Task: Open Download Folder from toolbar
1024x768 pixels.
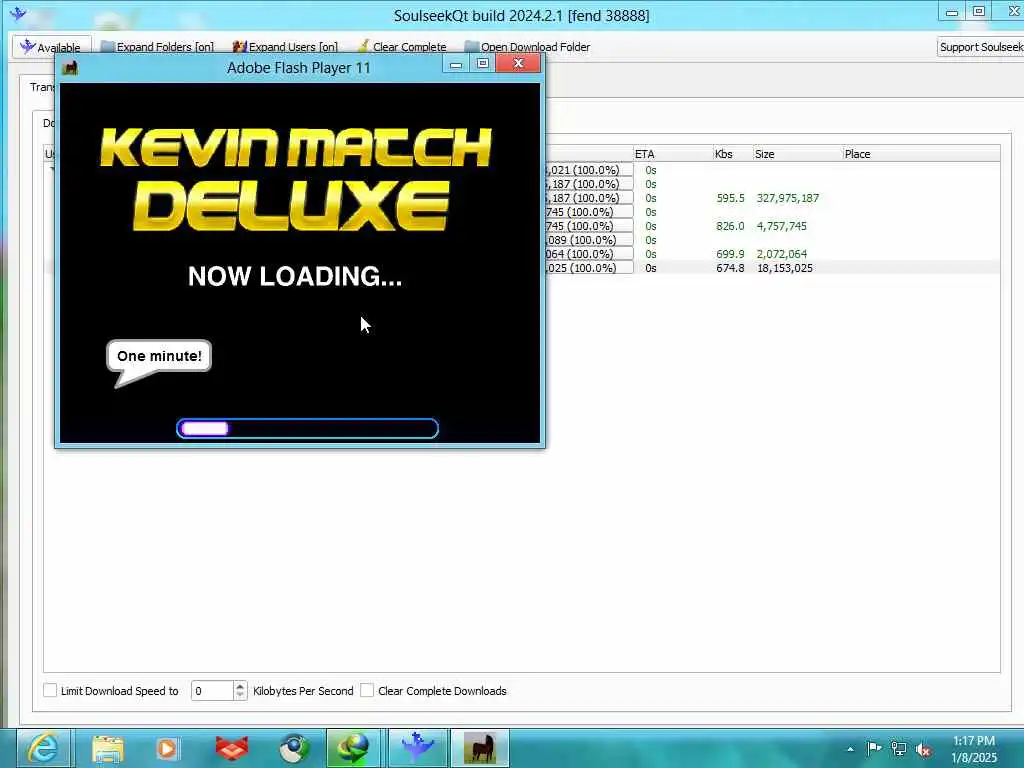Action: [x=527, y=47]
